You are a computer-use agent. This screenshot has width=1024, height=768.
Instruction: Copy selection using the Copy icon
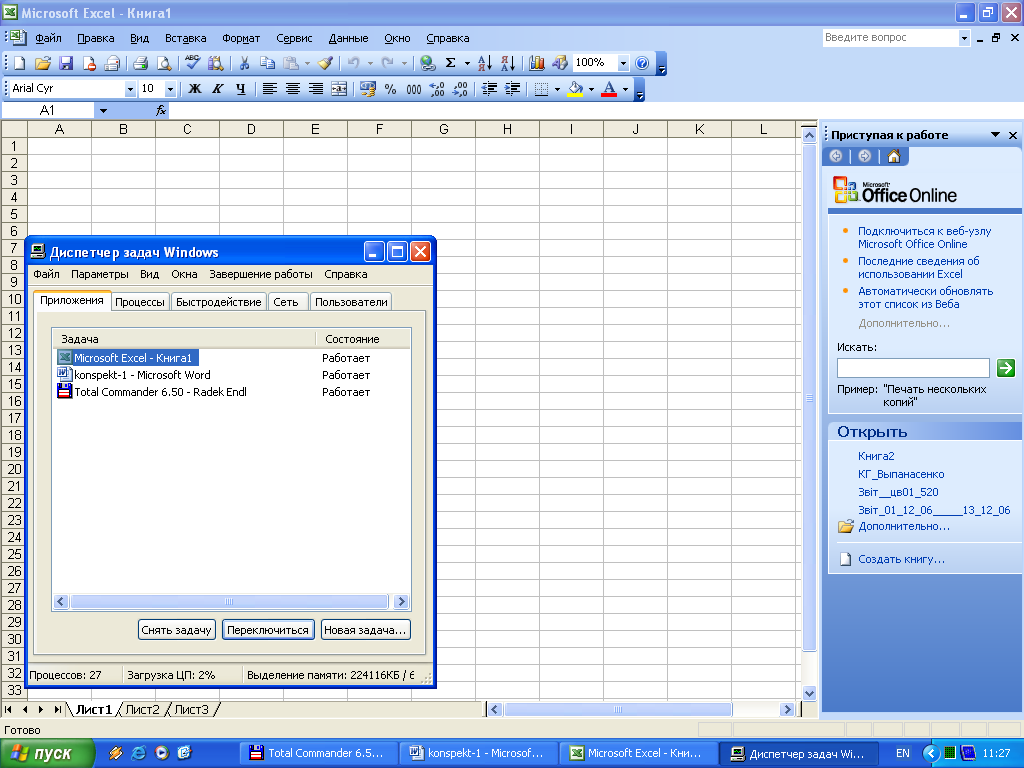click(267, 63)
